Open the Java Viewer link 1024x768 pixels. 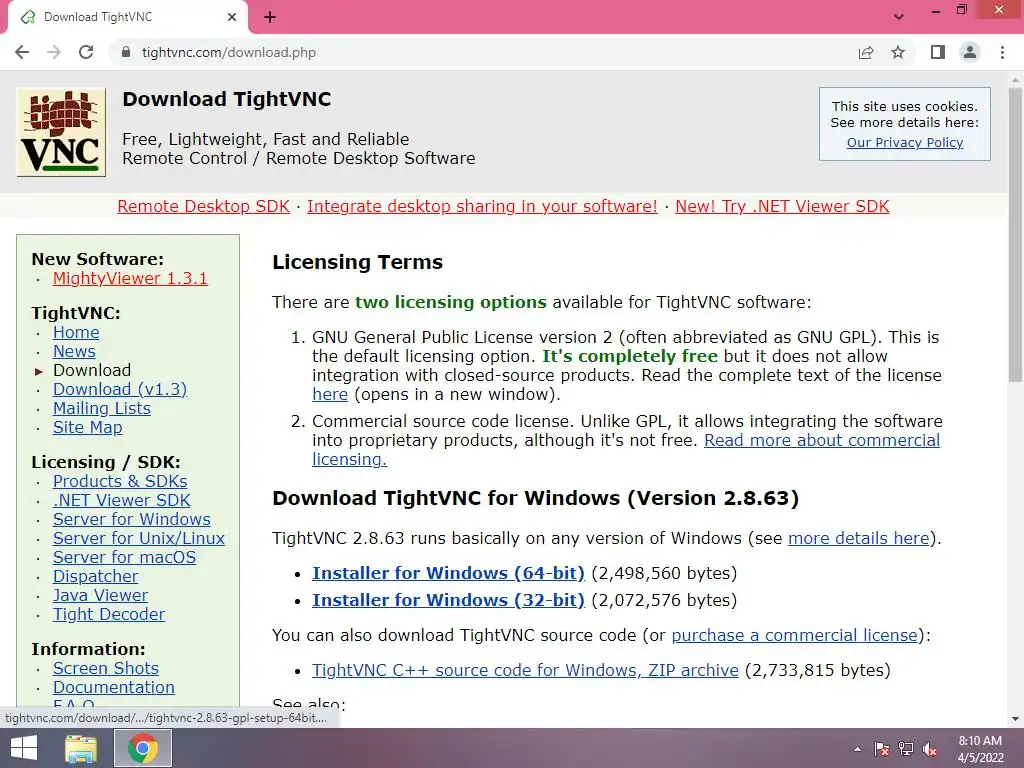tap(100, 595)
